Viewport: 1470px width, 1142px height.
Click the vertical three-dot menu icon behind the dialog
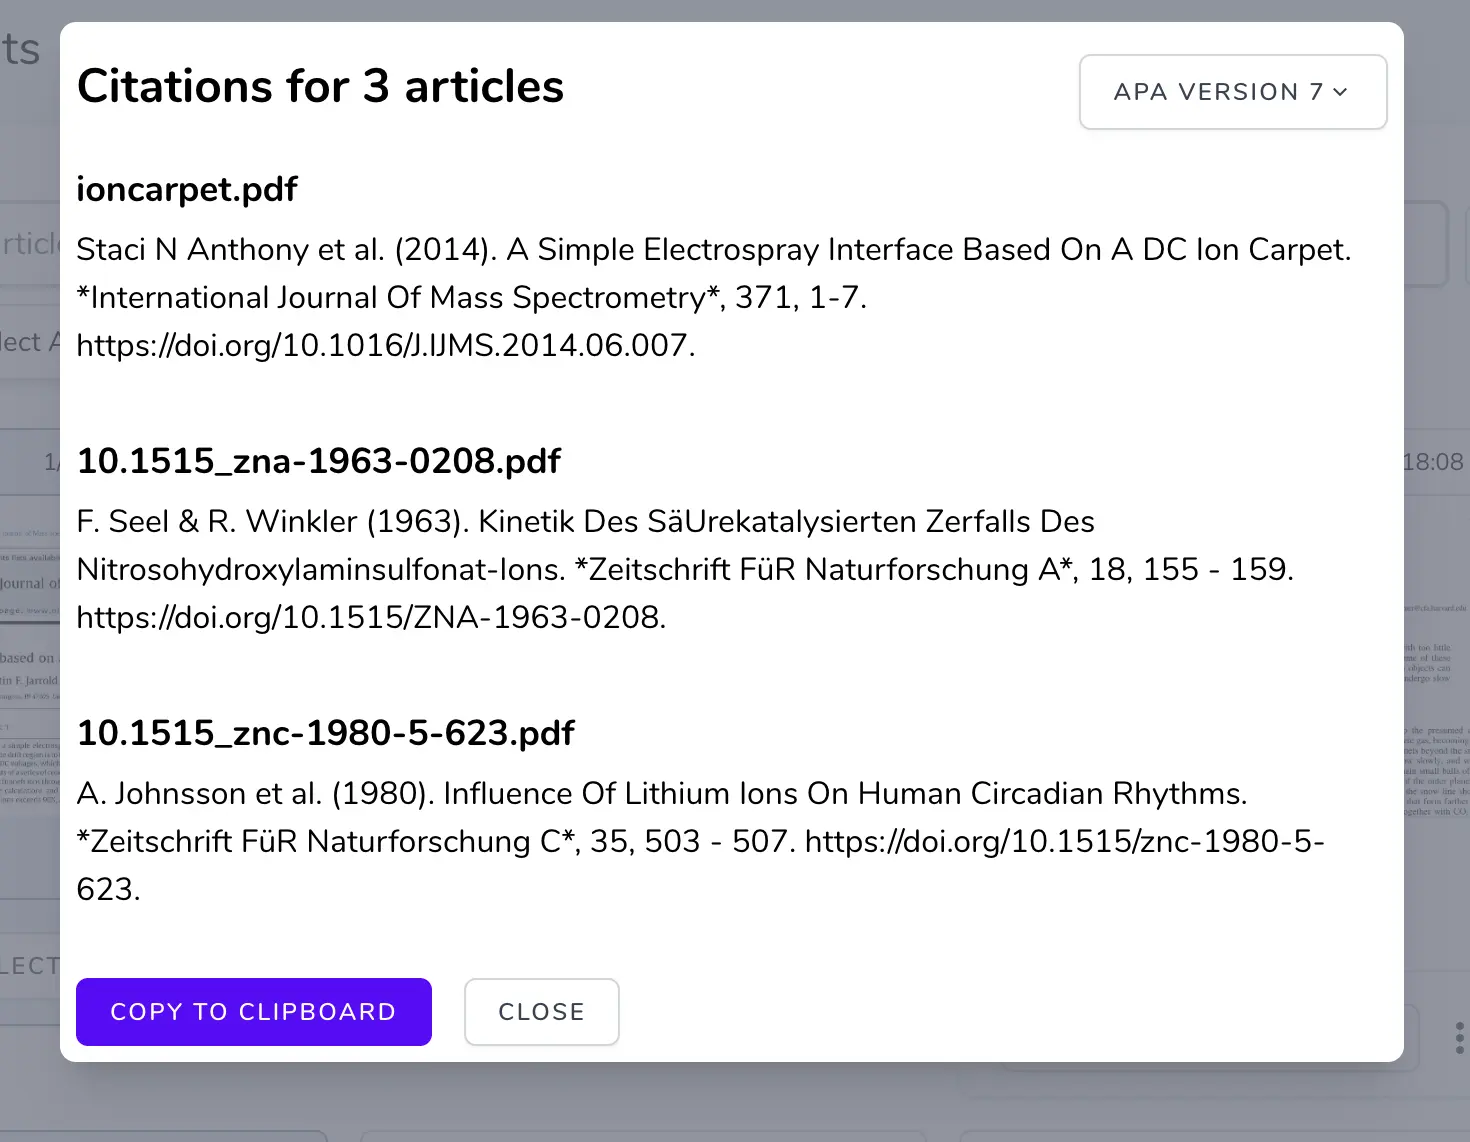[1460, 1038]
